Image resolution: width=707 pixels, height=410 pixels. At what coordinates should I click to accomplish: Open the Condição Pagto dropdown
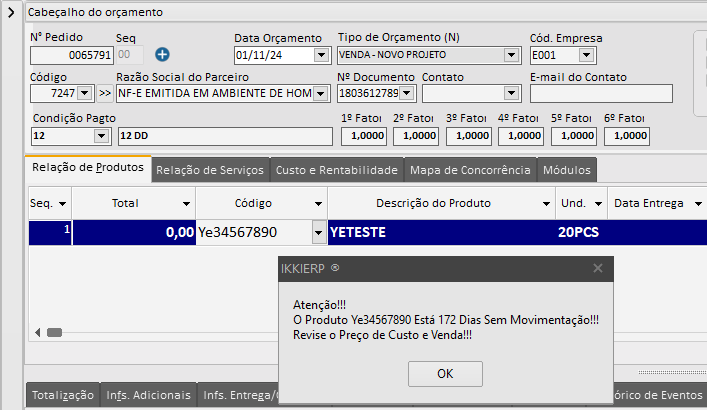tap(101, 136)
